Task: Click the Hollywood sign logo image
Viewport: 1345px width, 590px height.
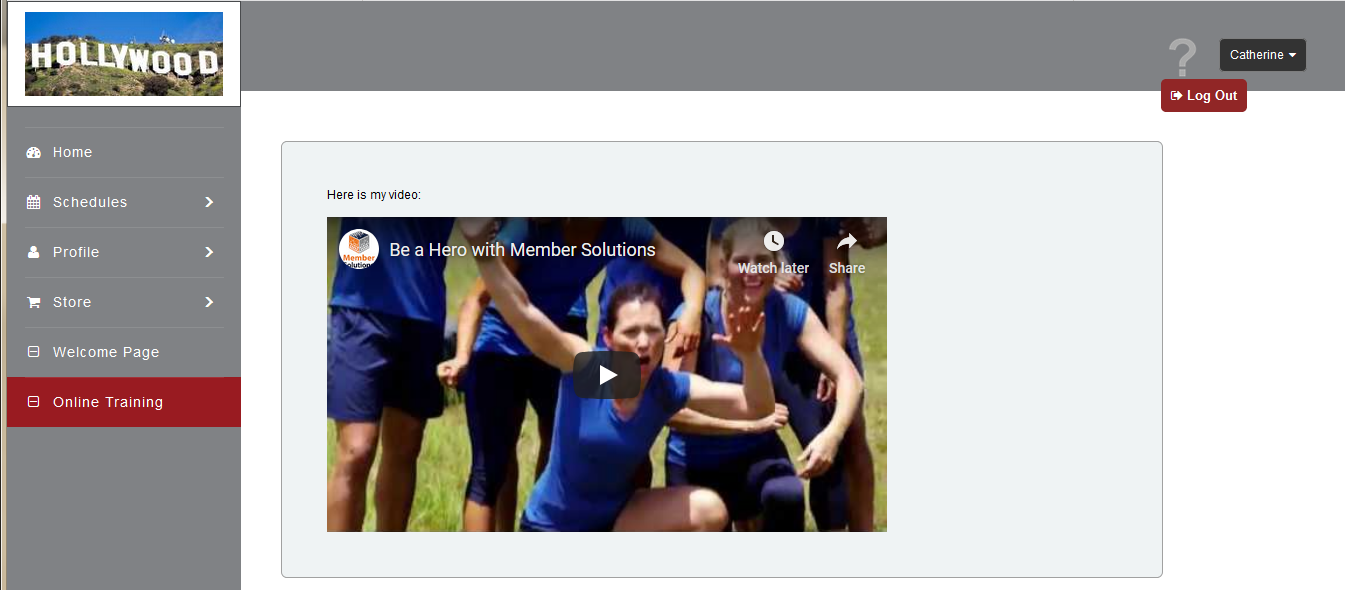Action: (x=124, y=54)
